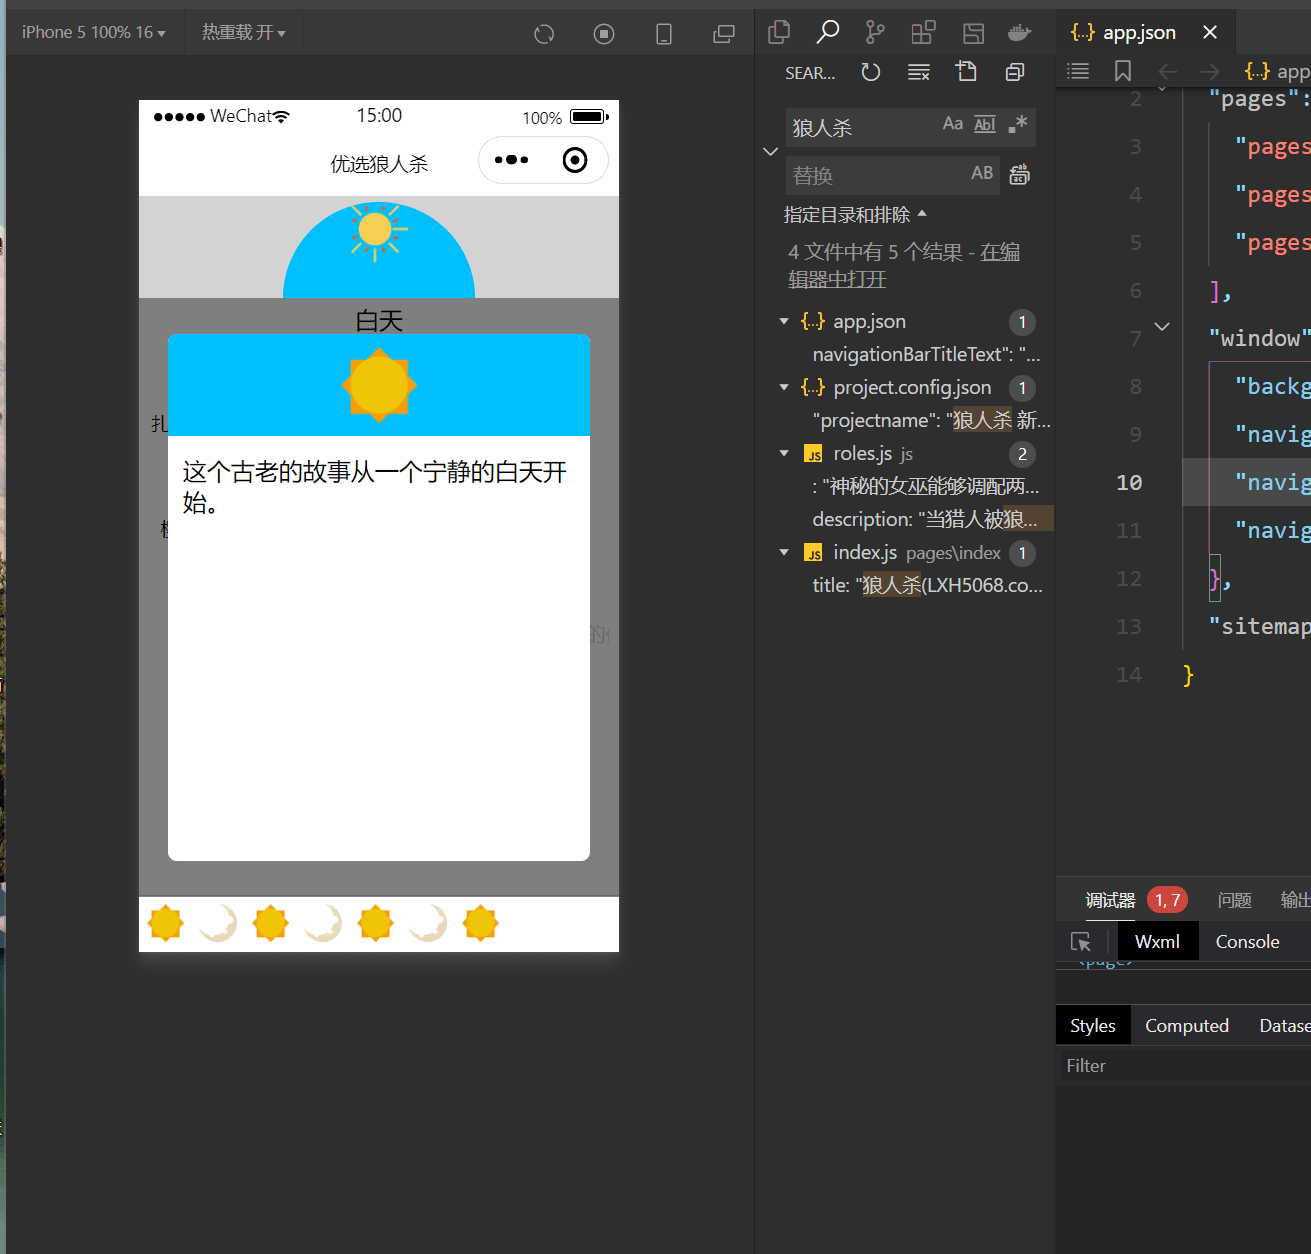1311x1254 pixels.
Task: Switch to the Console tab
Action: coord(1247,942)
